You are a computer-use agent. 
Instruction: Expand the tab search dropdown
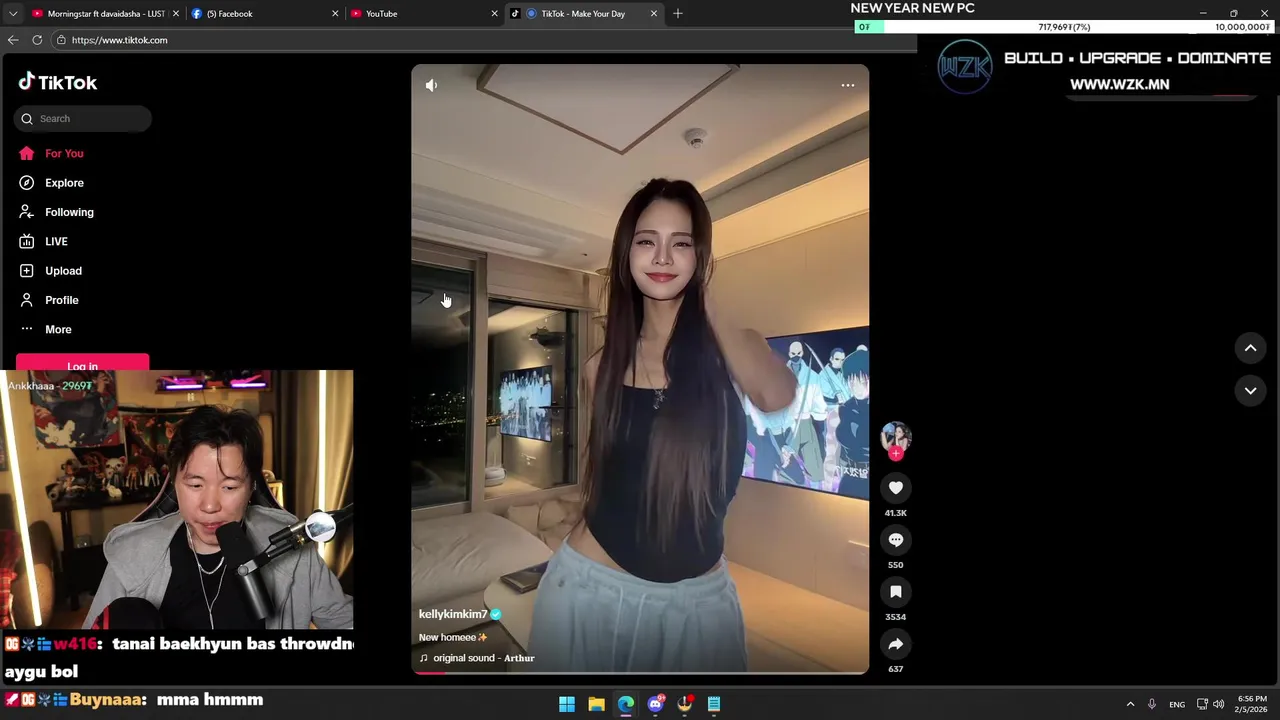click(12, 13)
